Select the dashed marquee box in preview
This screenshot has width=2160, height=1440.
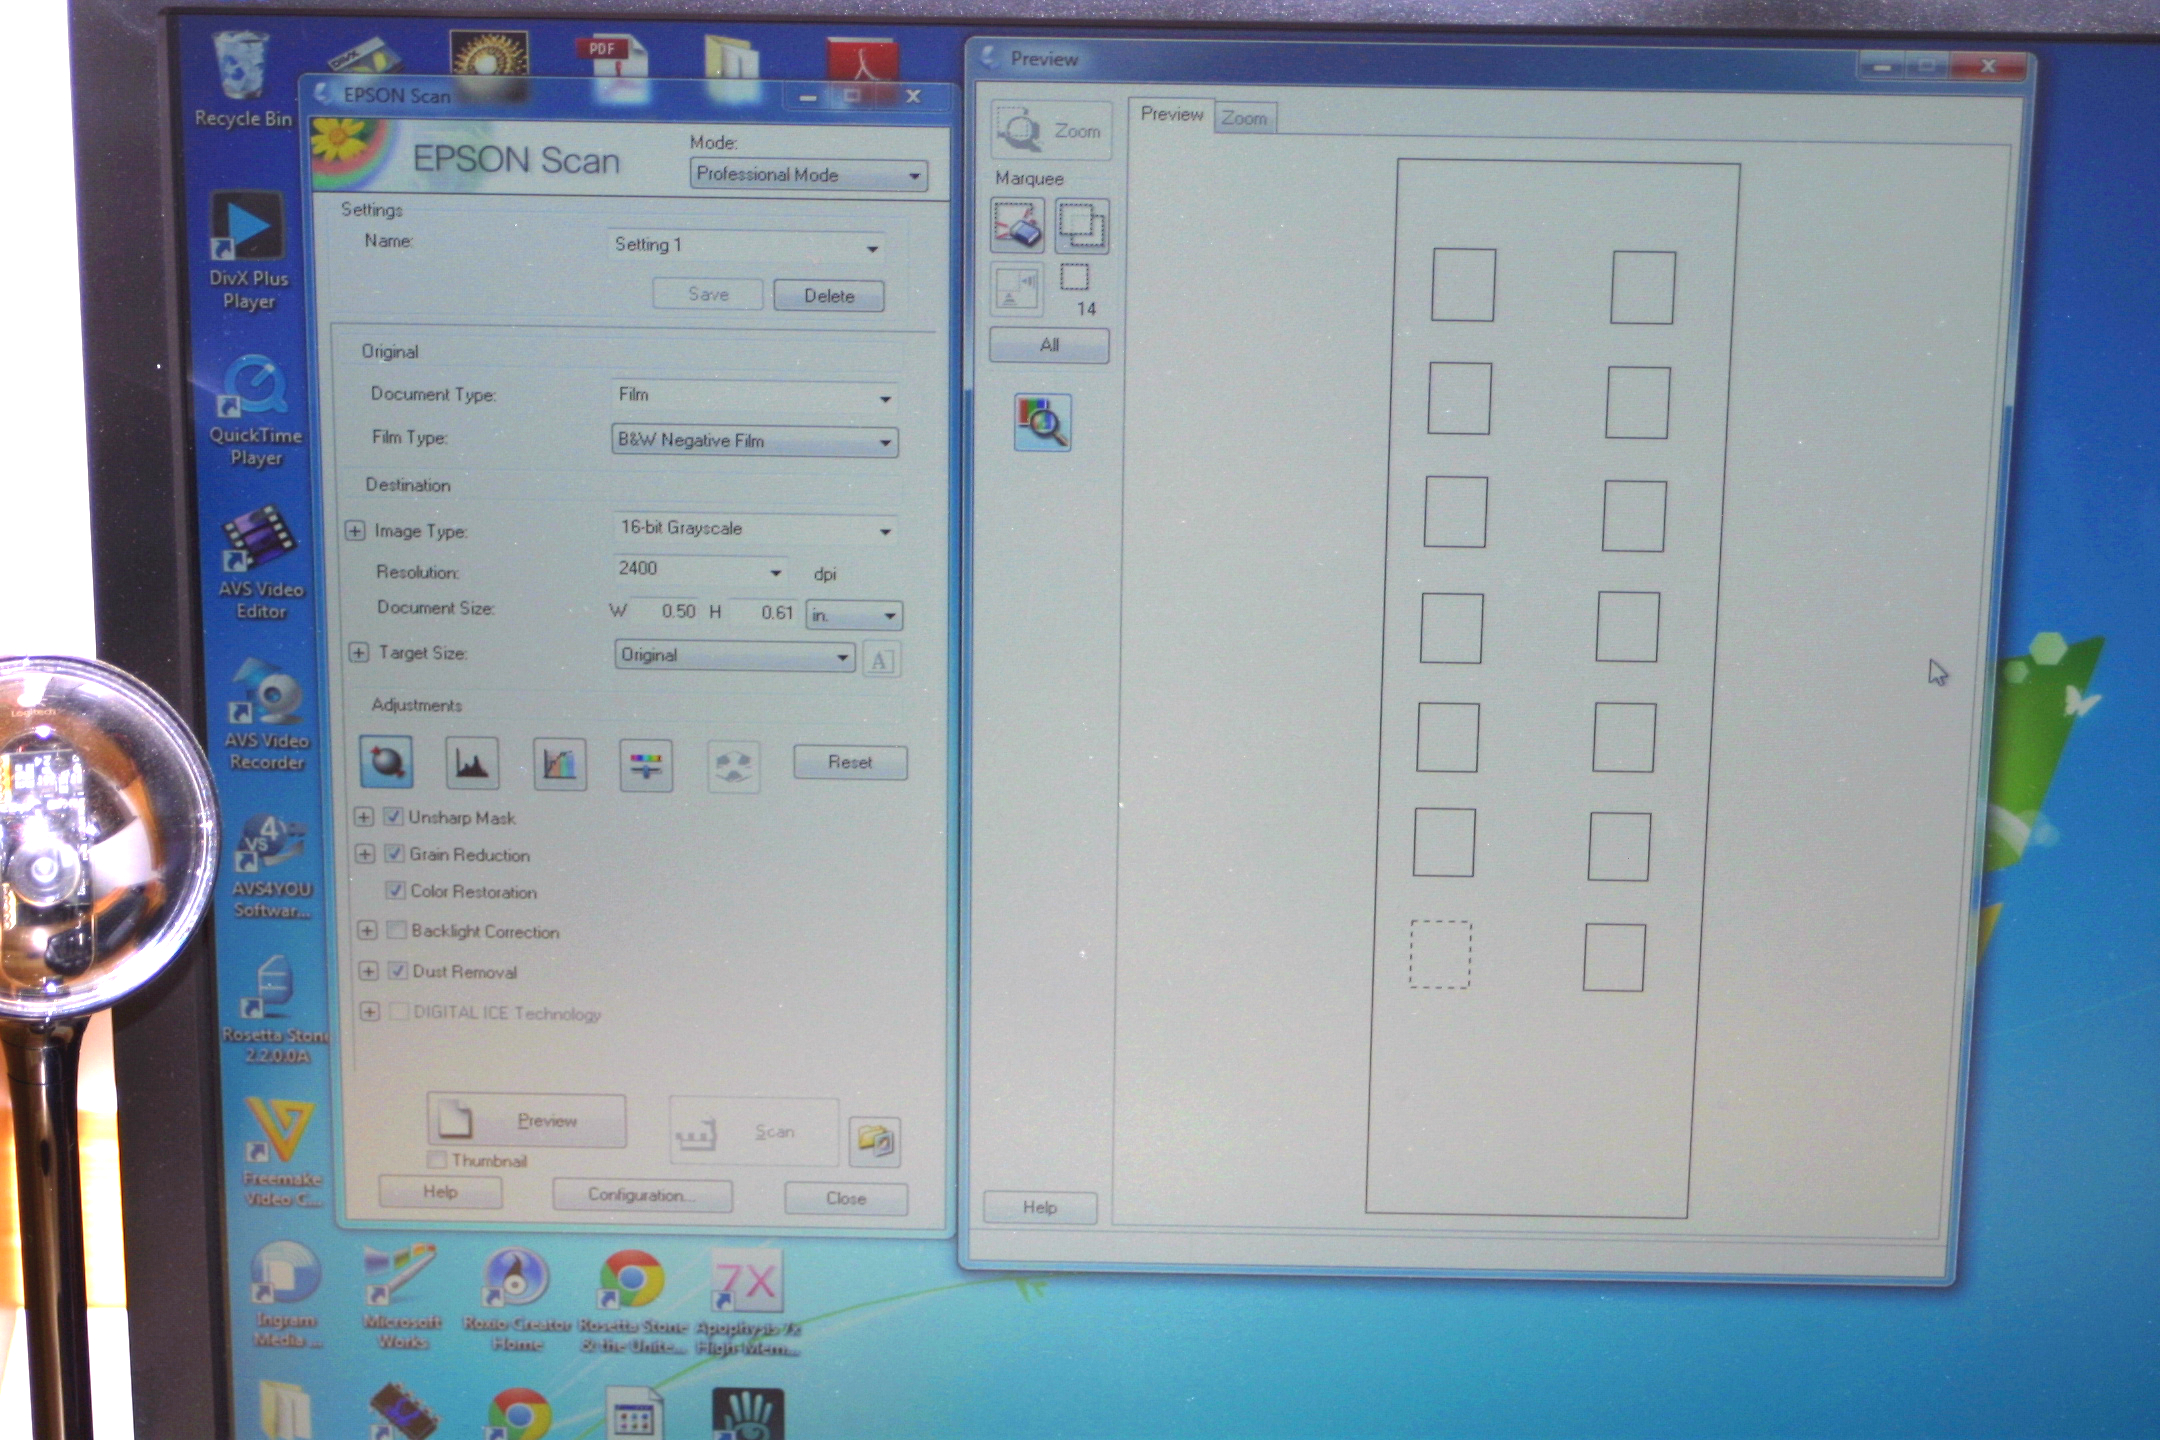tap(1440, 955)
